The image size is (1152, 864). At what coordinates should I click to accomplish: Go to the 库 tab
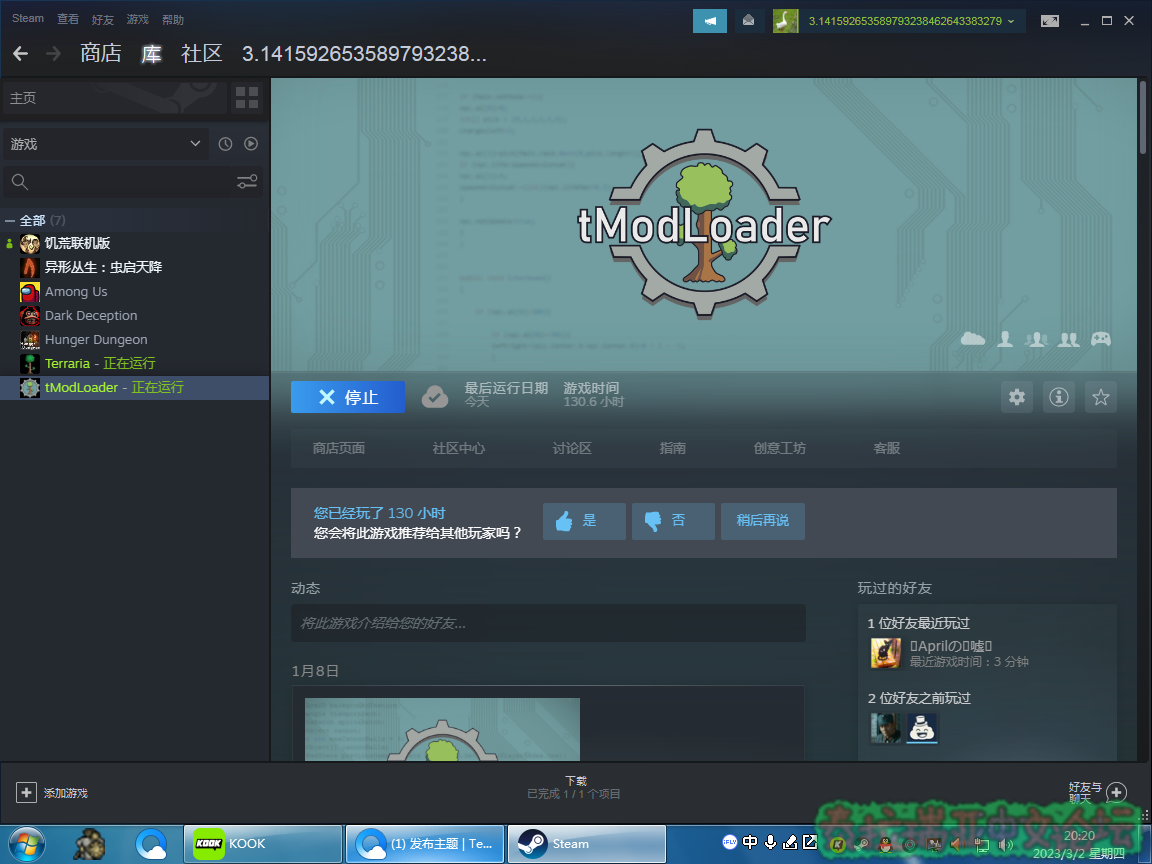tap(151, 53)
